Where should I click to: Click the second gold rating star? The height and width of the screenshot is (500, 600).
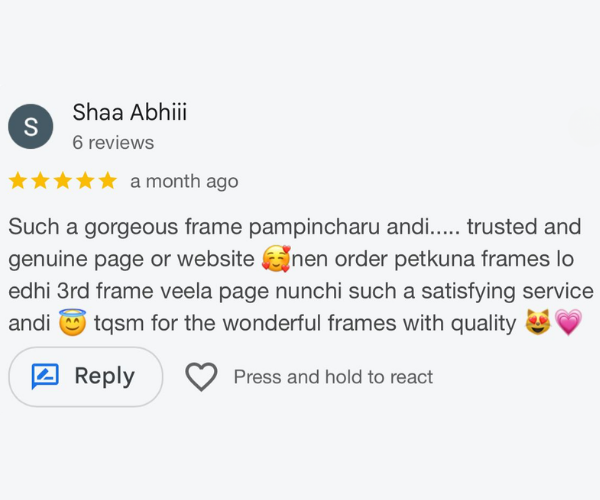pos(40,181)
